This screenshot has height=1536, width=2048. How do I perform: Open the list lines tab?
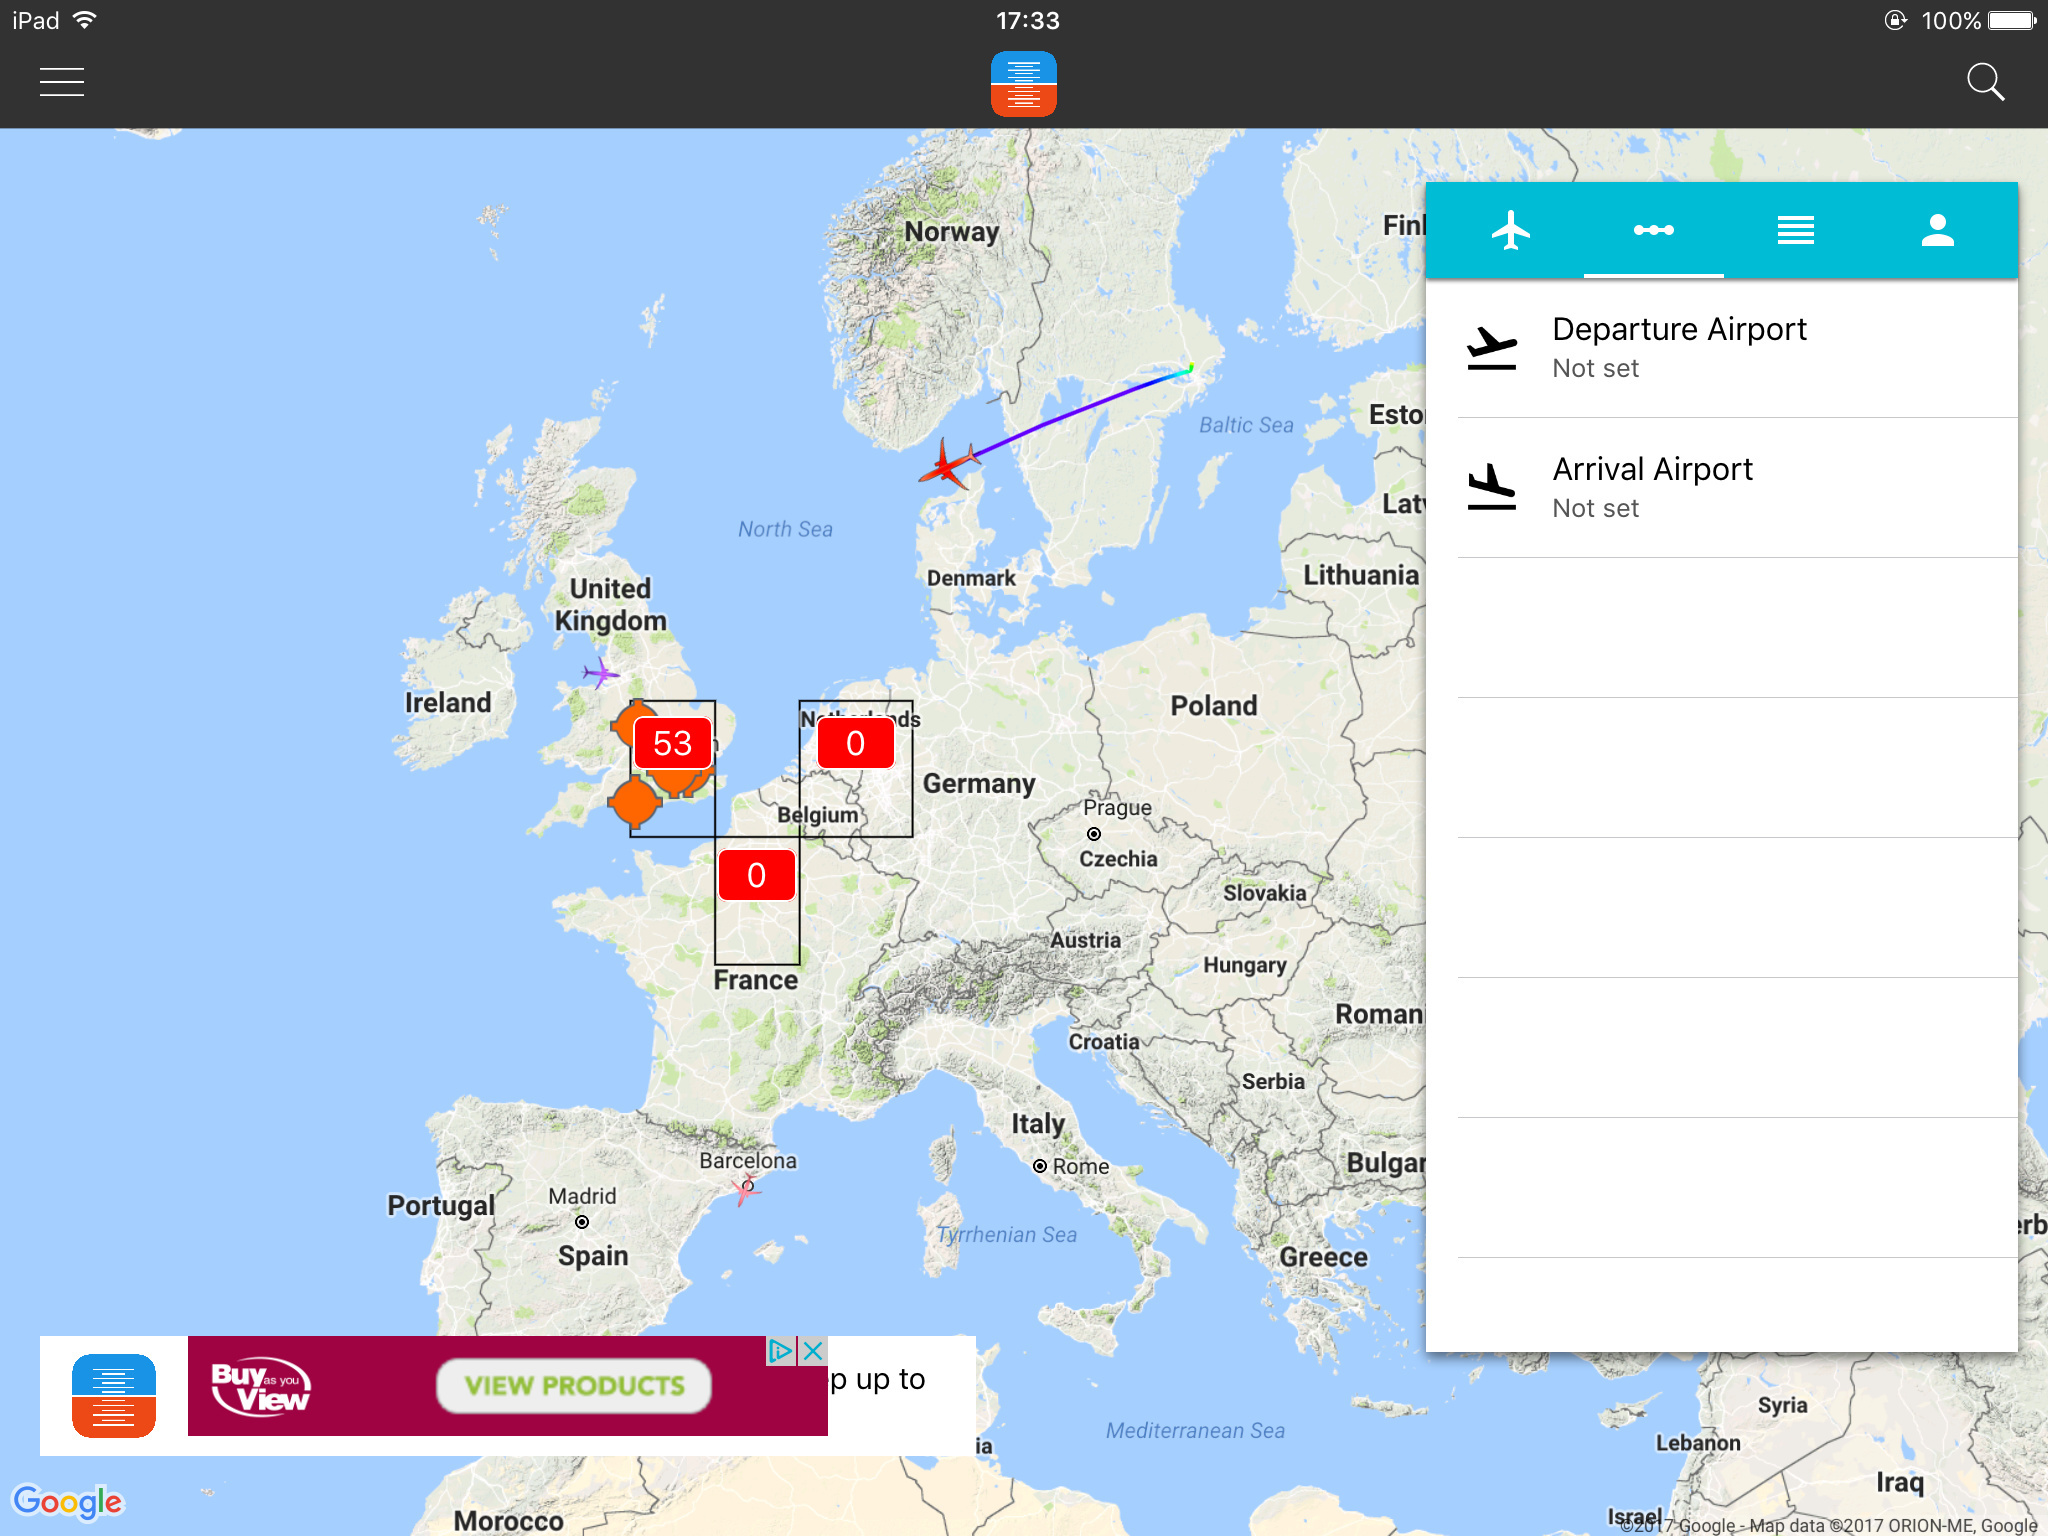point(1795,230)
